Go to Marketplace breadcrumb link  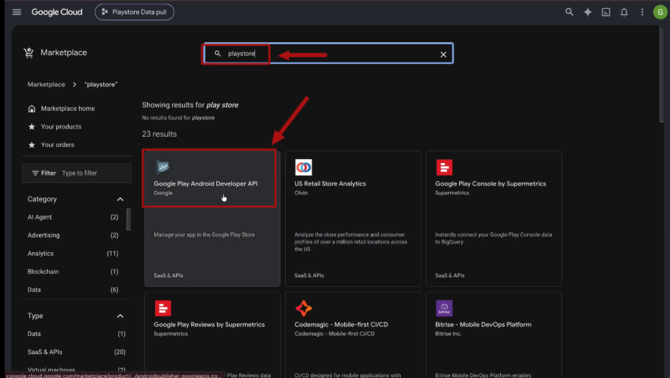click(x=46, y=85)
